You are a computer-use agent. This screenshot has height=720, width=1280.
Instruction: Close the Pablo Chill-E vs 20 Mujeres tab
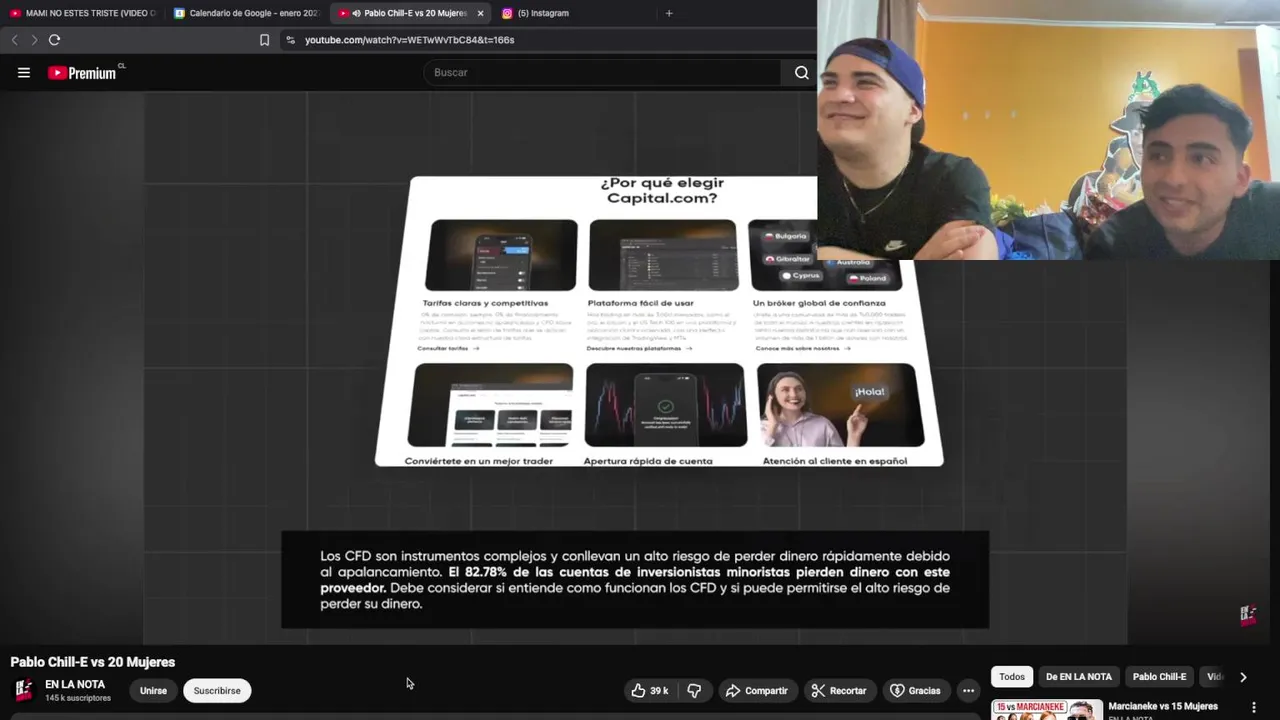[480, 13]
